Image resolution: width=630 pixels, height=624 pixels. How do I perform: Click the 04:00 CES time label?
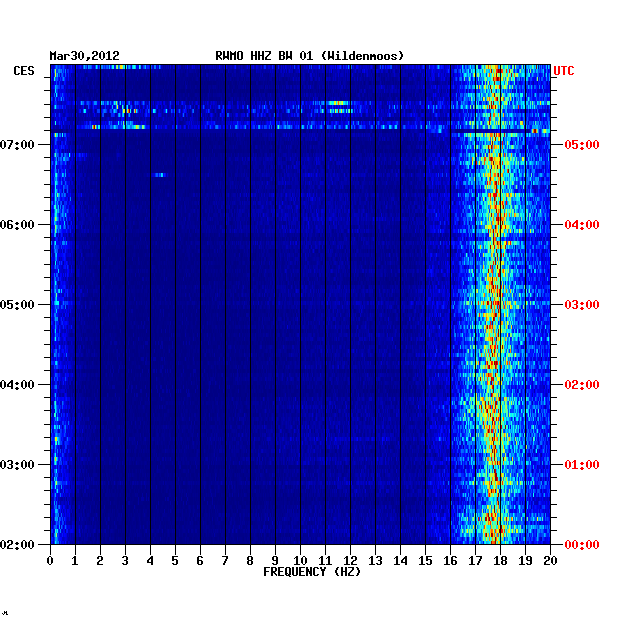point(17,385)
